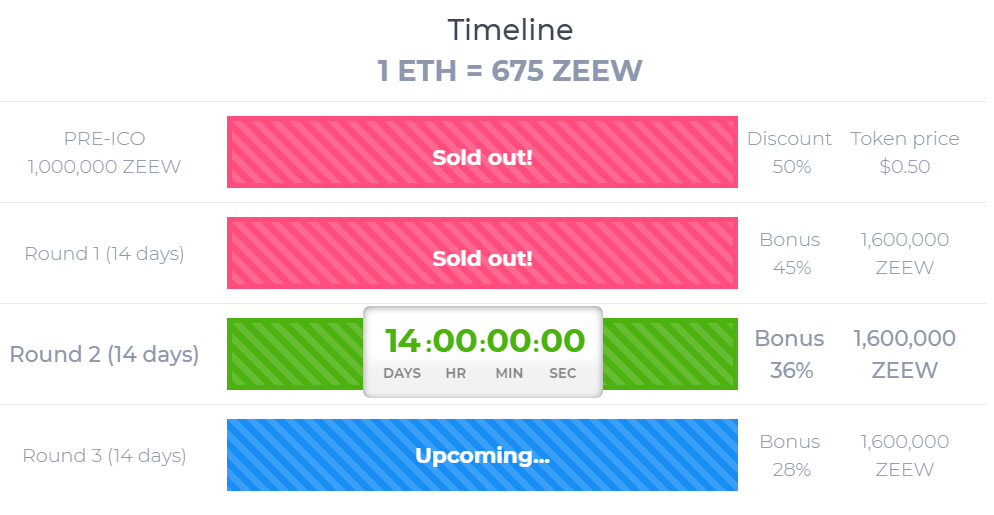Click Round 2's 1,600,000 ZEEW amount

coord(905,354)
